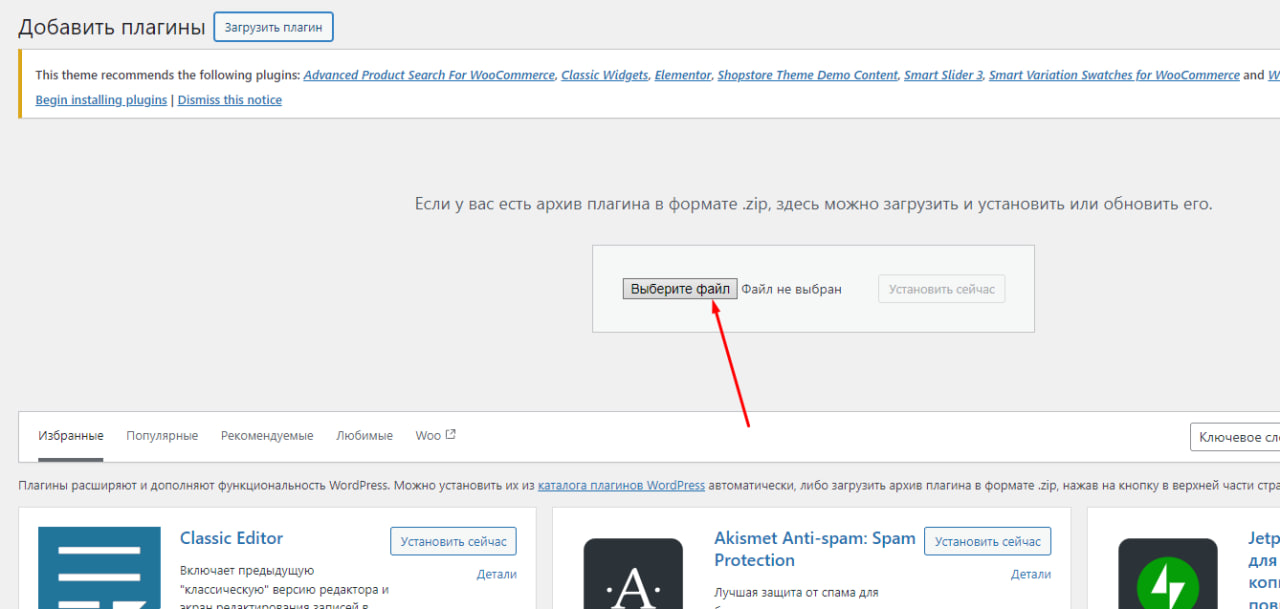The width and height of the screenshot is (1280, 609).
Task: Switch to the Избранные tab
Action: [71, 436]
